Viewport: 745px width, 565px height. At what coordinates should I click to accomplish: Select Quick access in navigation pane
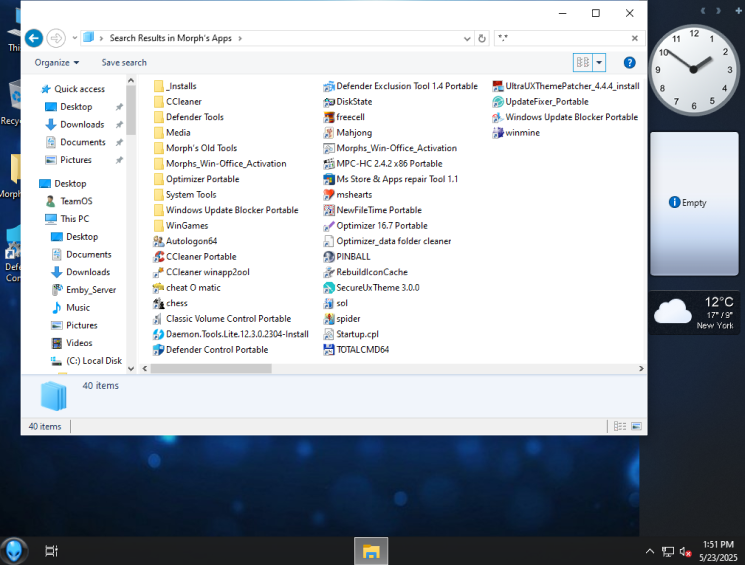tap(79, 89)
